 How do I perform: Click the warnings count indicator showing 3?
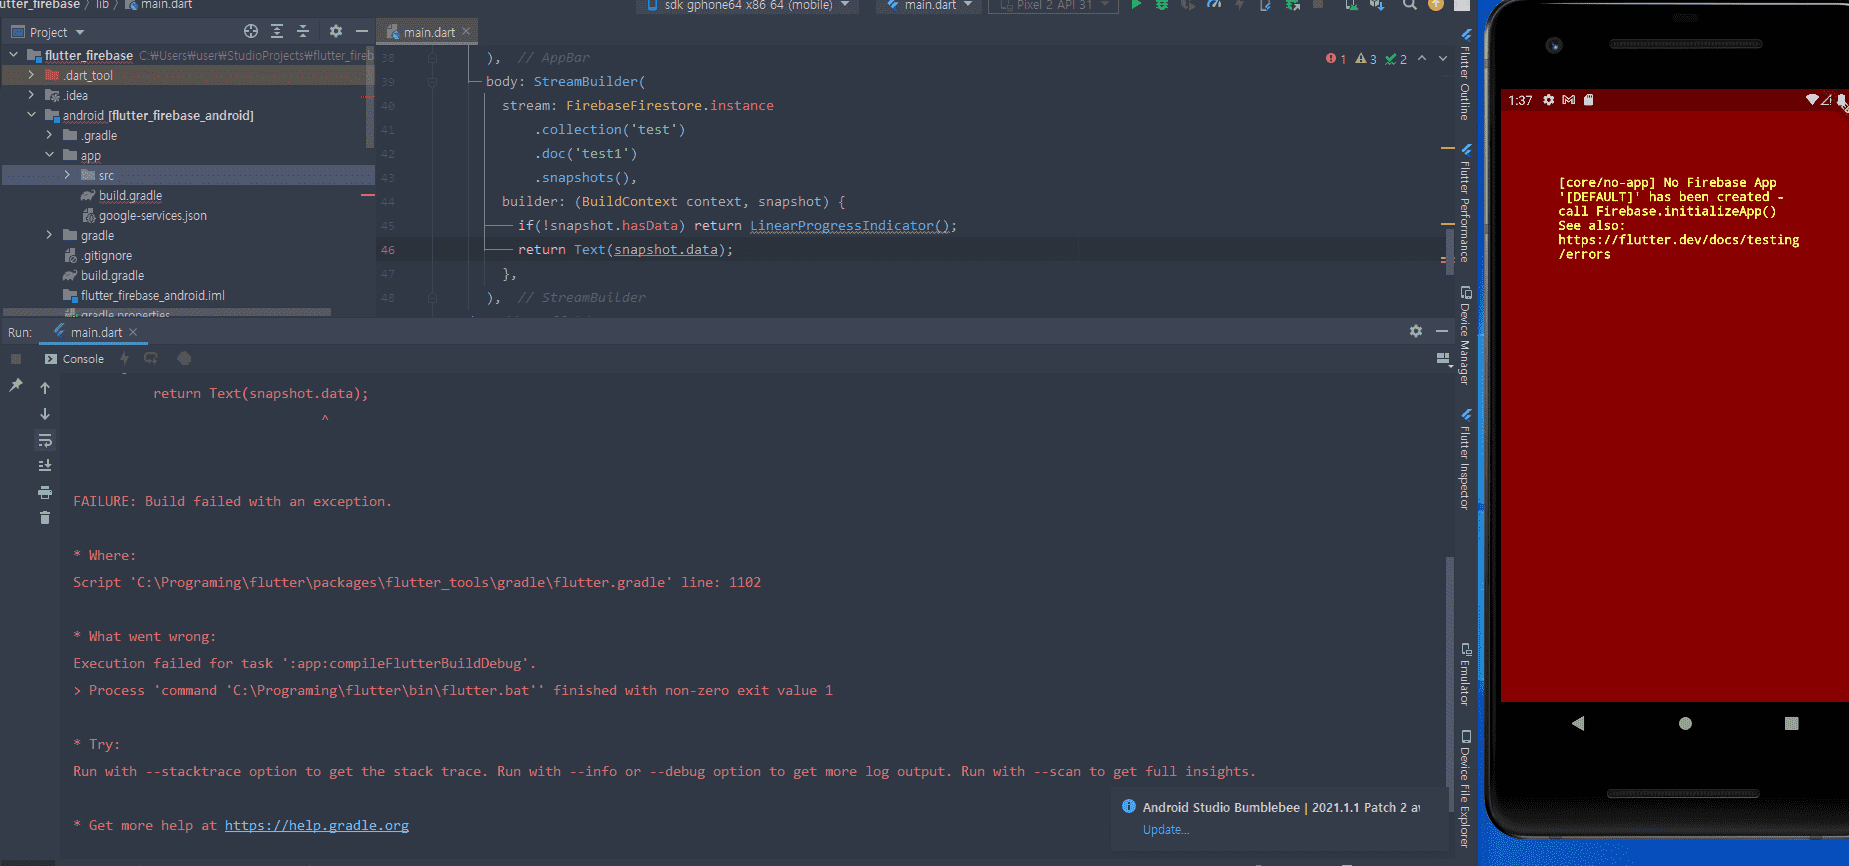(1366, 59)
